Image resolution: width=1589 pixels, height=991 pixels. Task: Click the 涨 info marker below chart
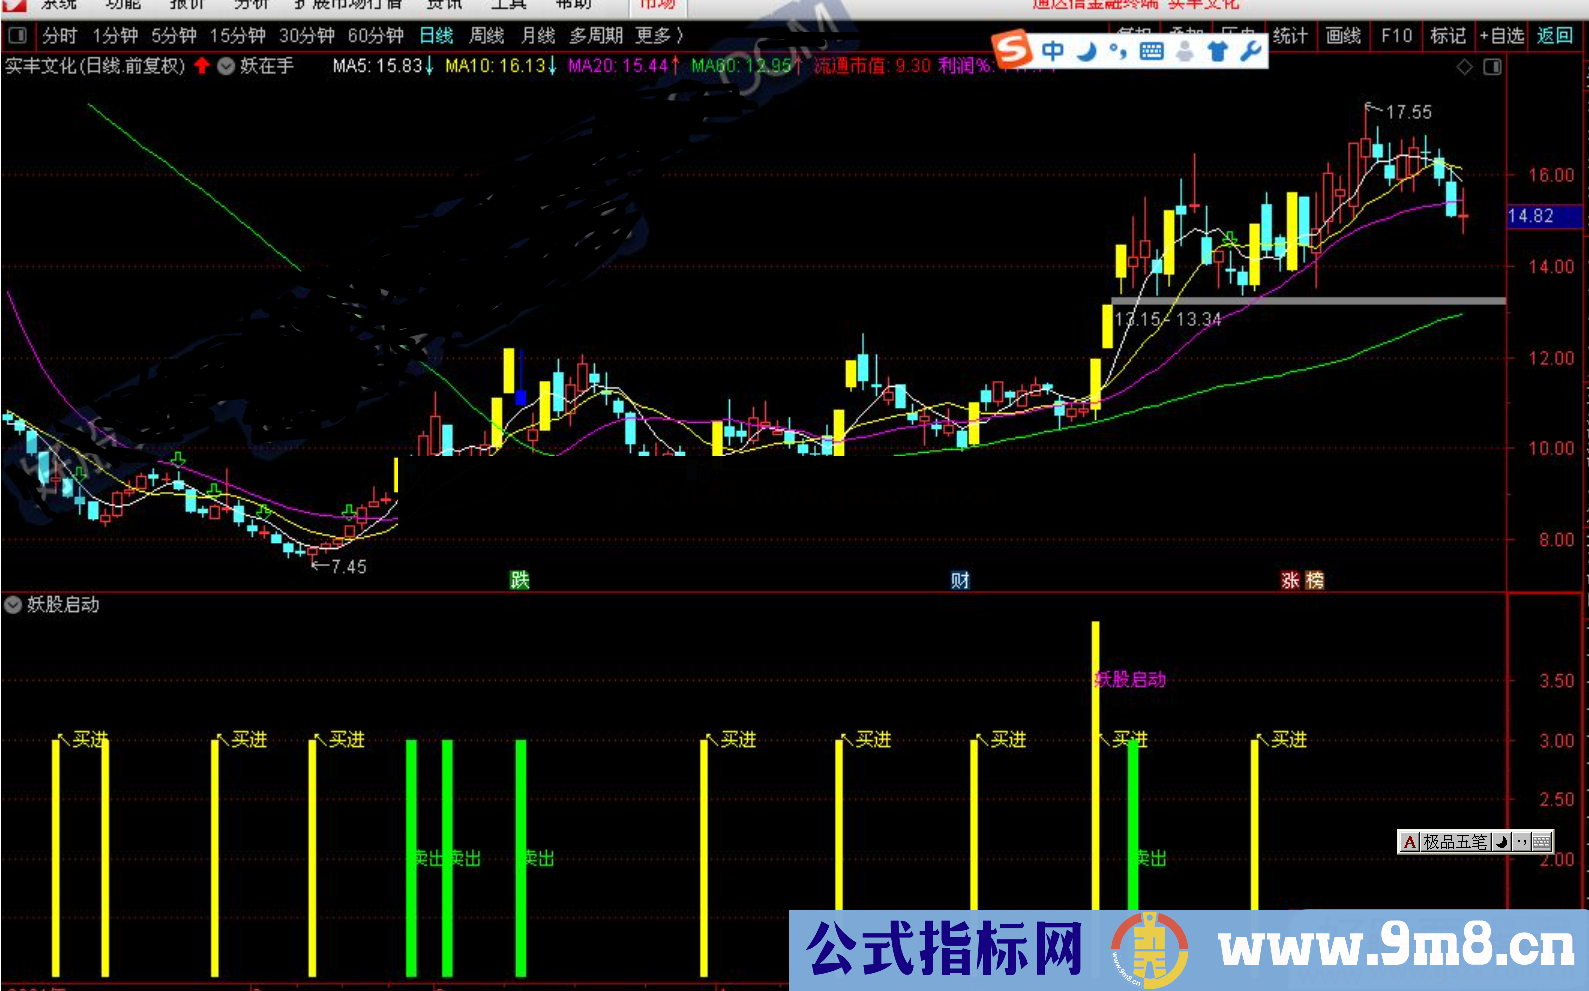(x=1290, y=580)
